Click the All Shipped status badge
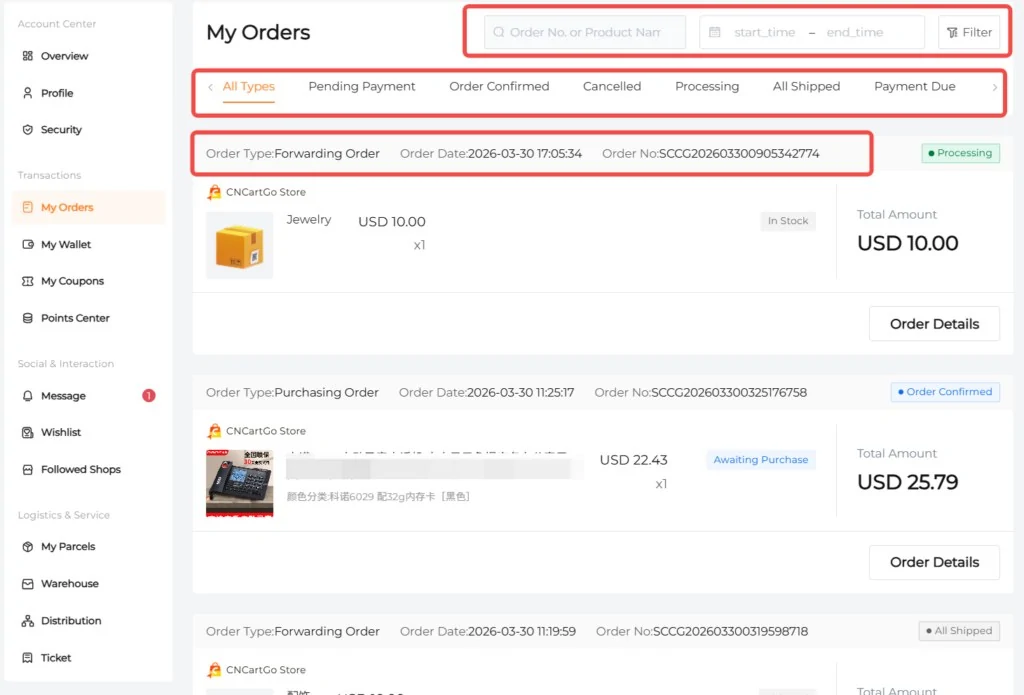This screenshot has width=1024, height=695. coord(959,631)
